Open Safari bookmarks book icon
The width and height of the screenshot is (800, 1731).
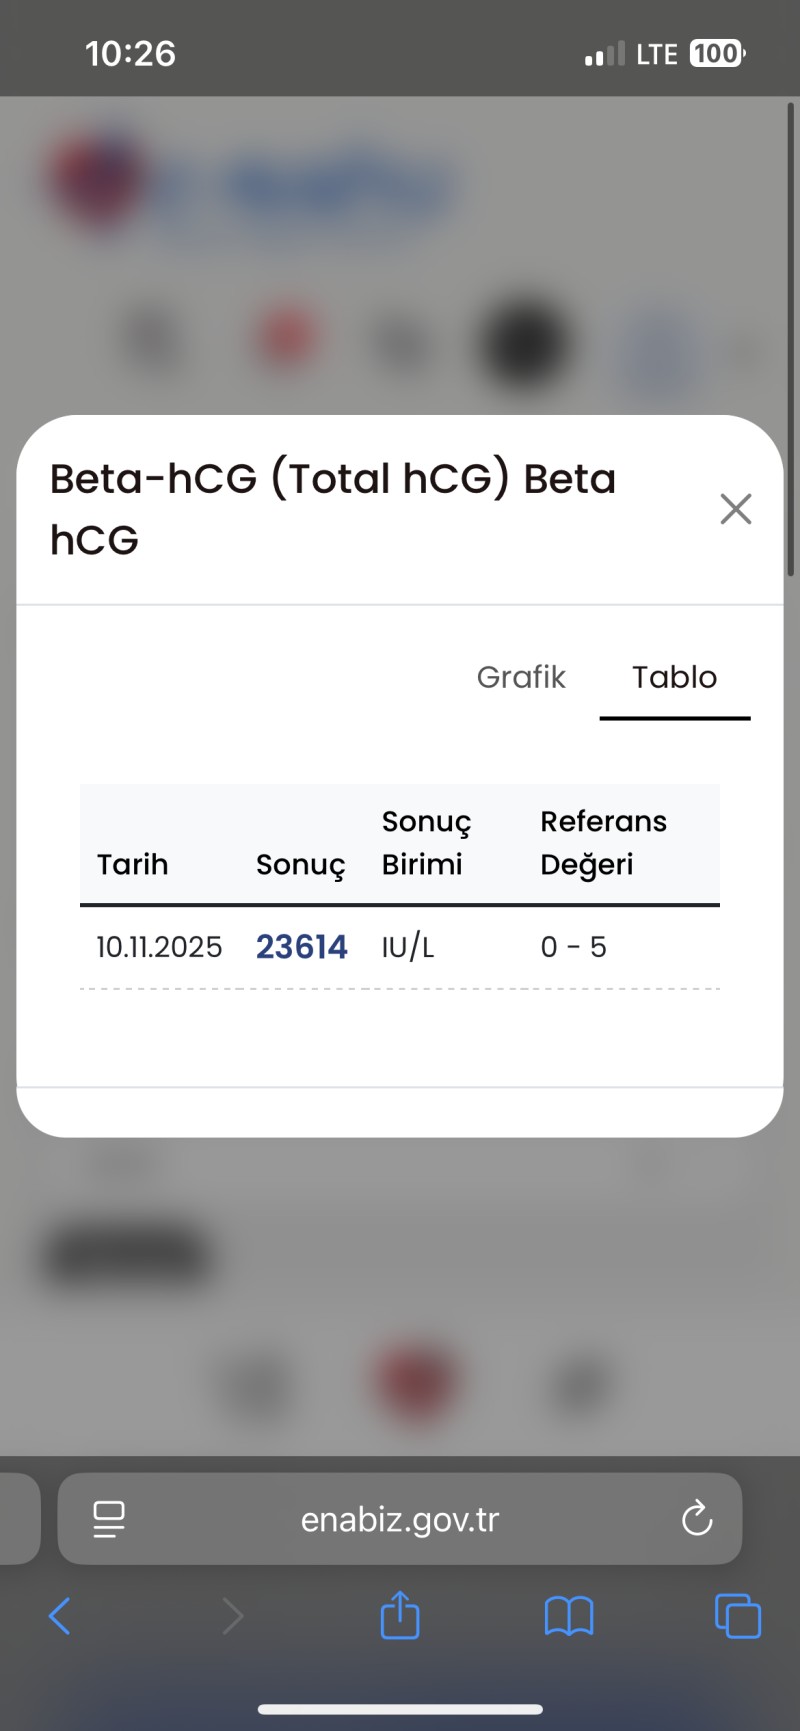(569, 1616)
